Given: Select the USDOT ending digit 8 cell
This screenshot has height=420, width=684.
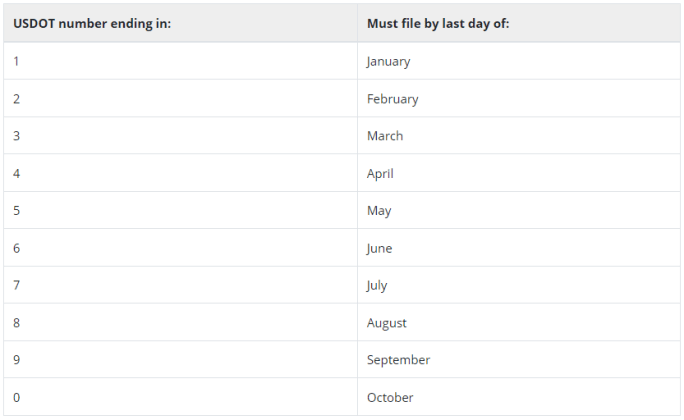Looking at the screenshot, I should pyautogui.click(x=17, y=323).
